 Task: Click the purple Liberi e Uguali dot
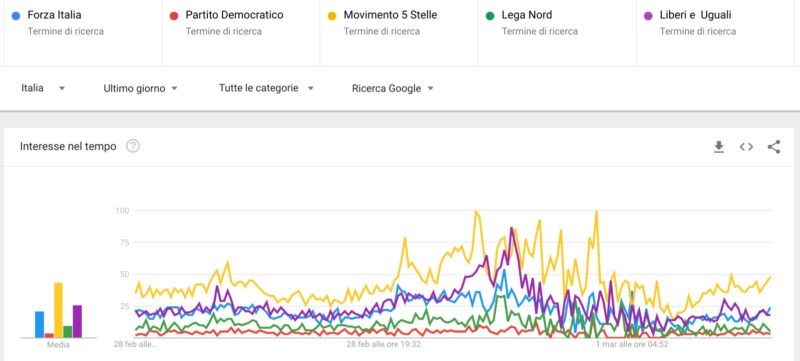(x=648, y=16)
